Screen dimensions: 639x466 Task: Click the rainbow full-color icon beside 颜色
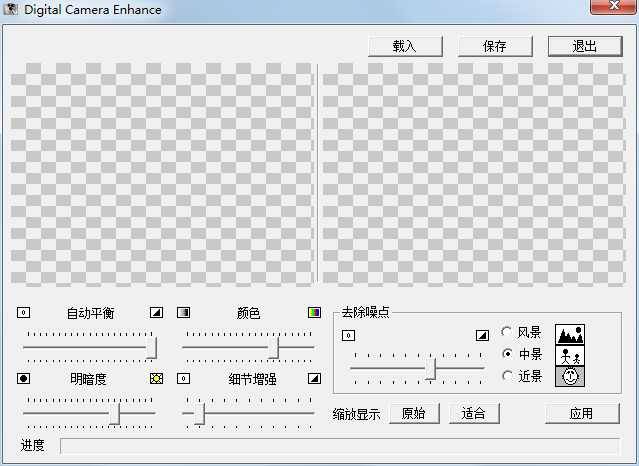click(315, 313)
